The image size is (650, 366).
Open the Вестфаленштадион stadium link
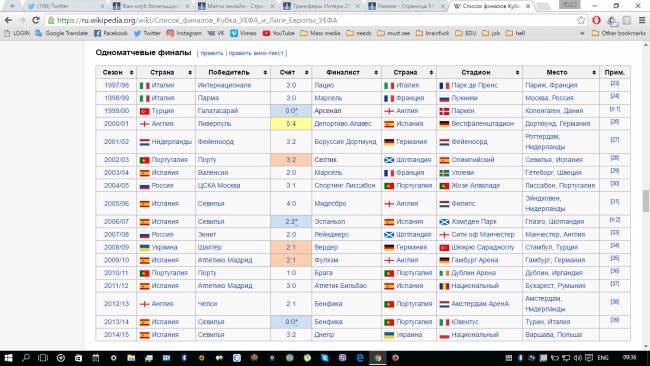coord(483,124)
